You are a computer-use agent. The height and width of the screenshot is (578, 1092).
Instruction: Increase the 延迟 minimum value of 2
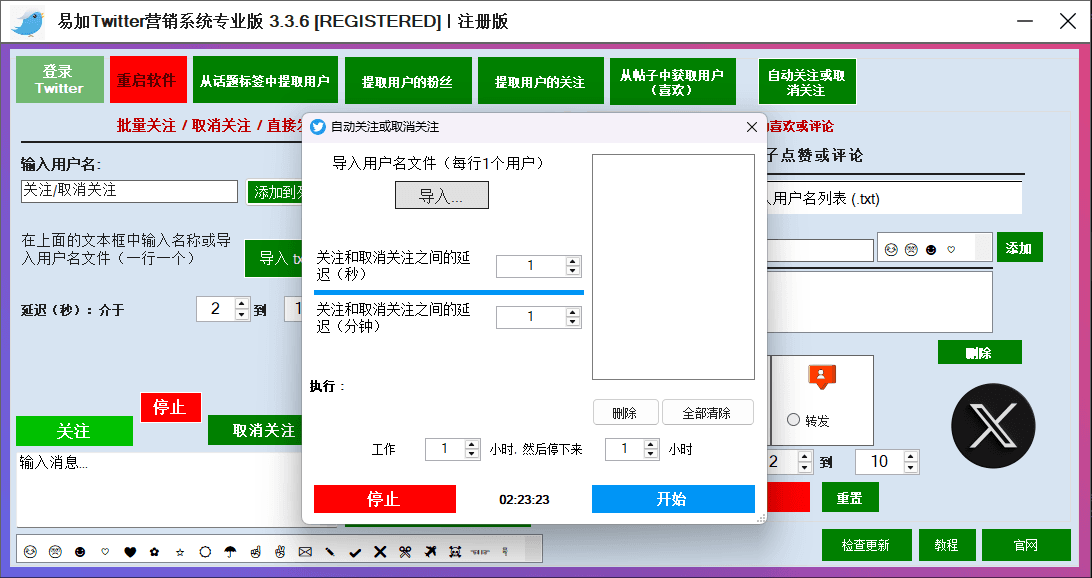point(242,304)
